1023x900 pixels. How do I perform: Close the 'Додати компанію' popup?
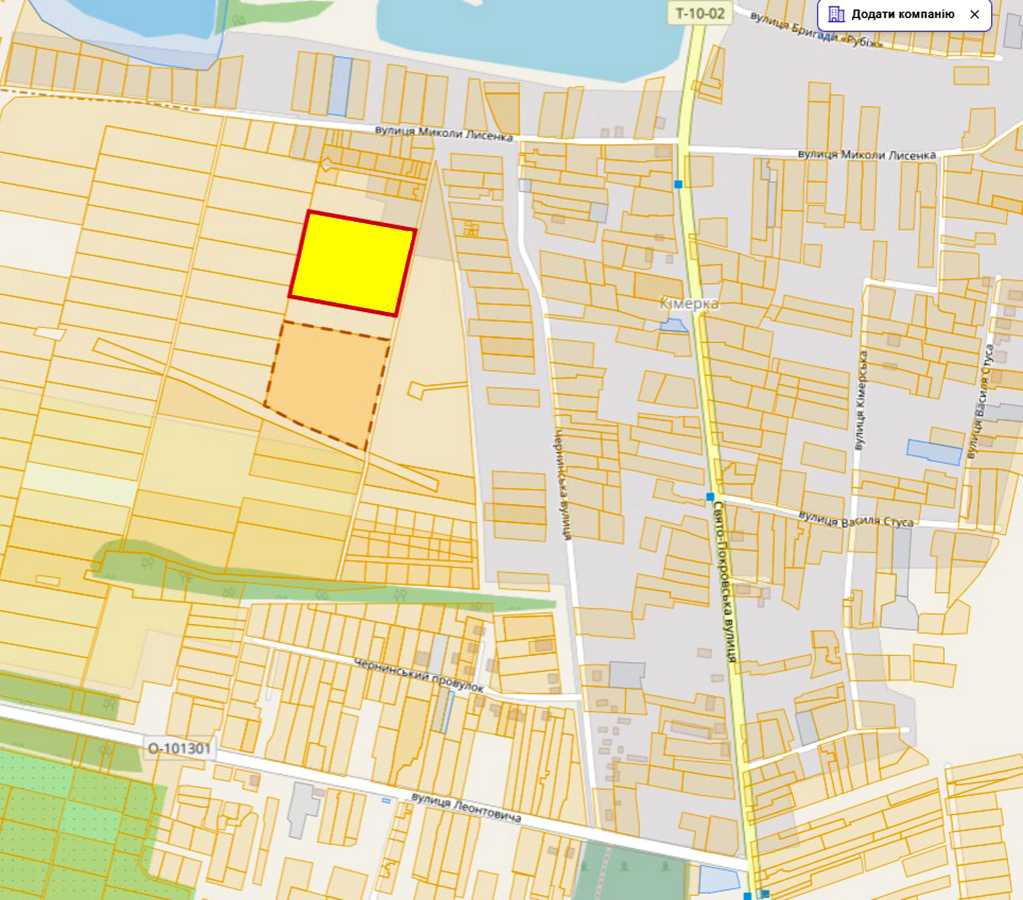[x=975, y=14]
